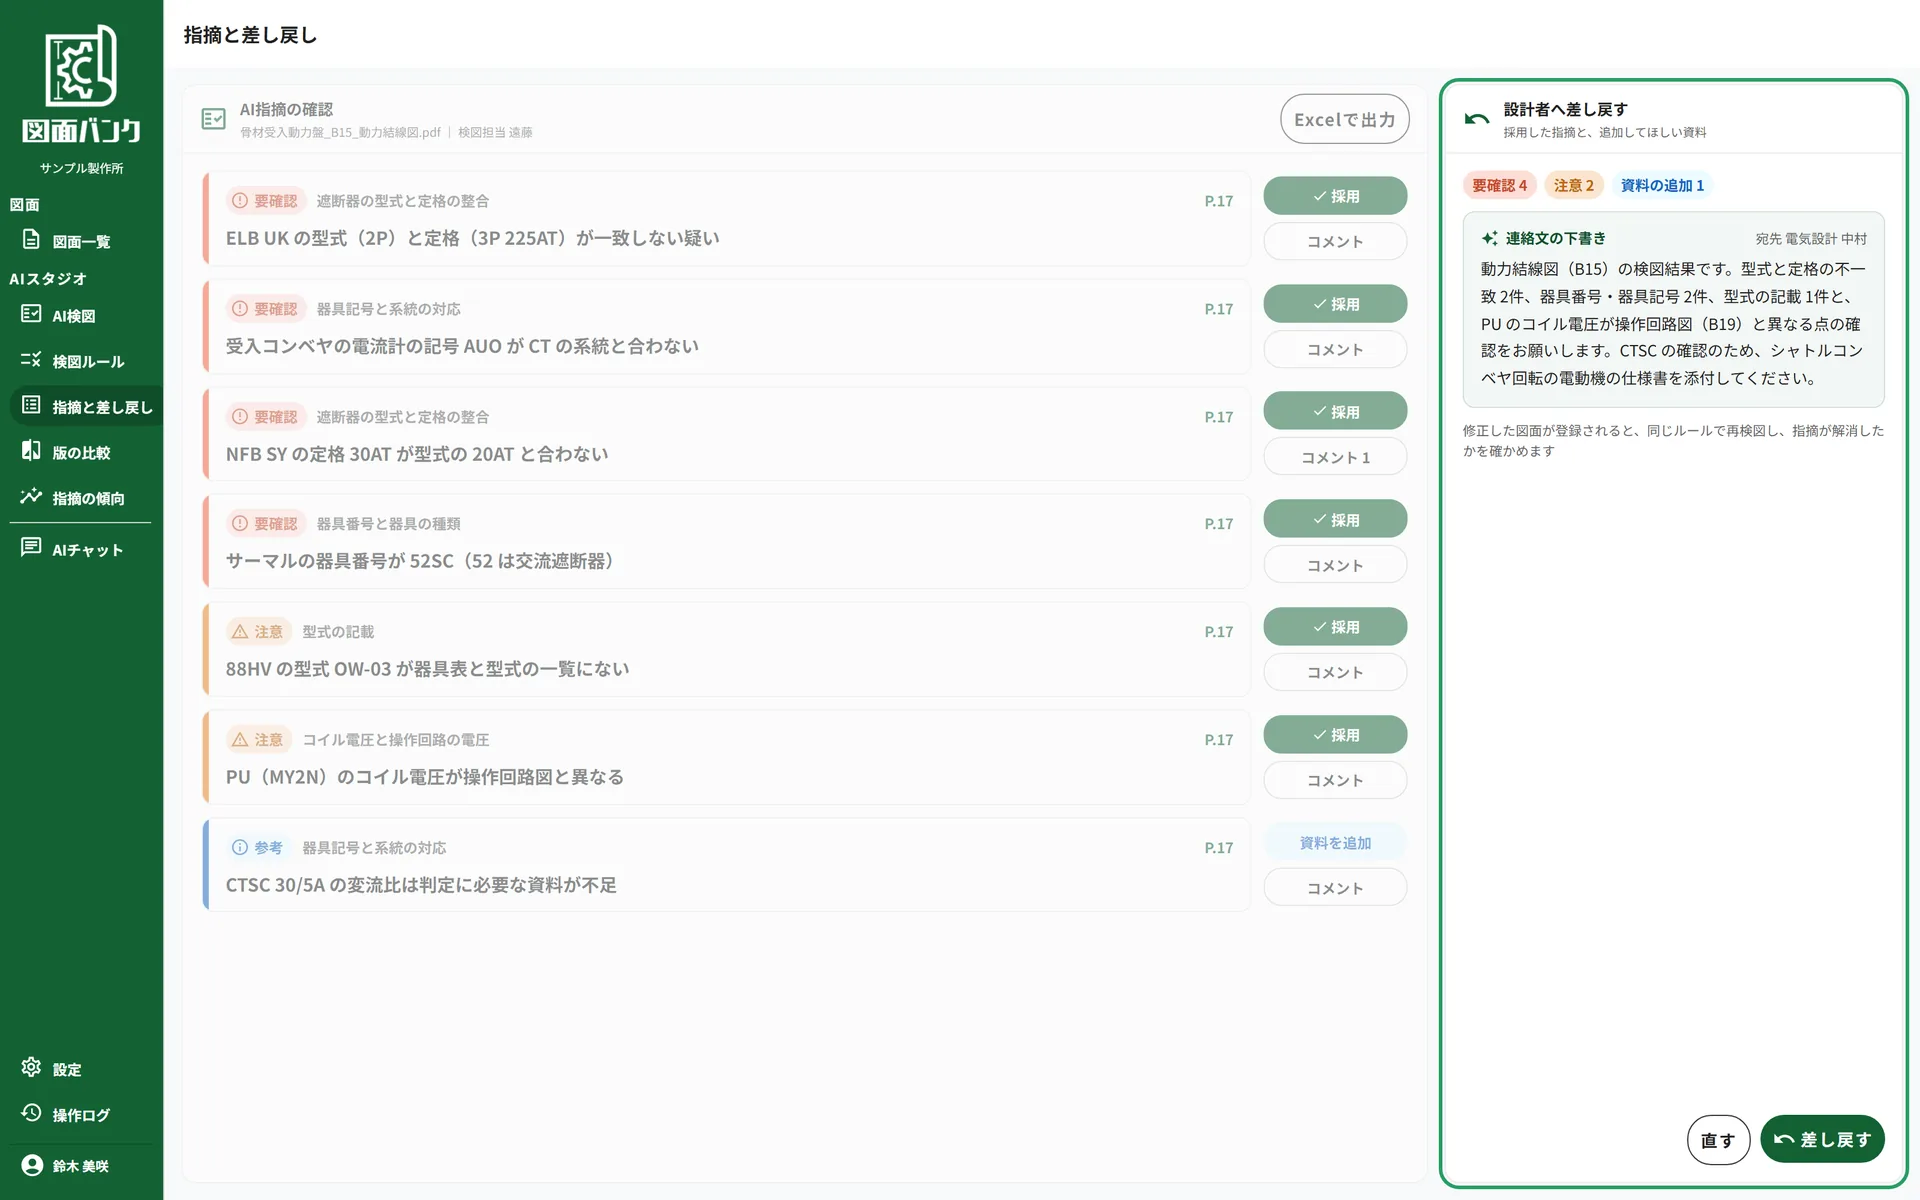This screenshot has height=1200, width=1920.
Task: Click the AI指摘の確認 checklist header icon
Action: click(x=213, y=119)
